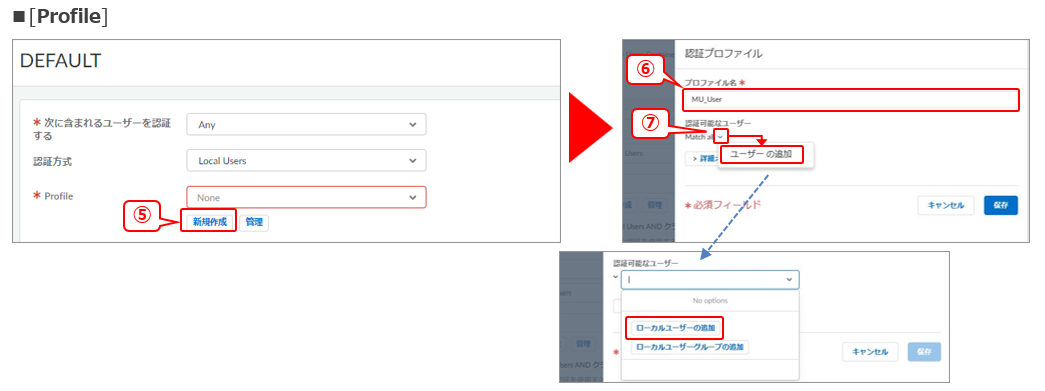The height and width of the screenshot is (391, 1045).
Task: Open the 'Any' user authentication dropdown
Action: click(306, 124)
